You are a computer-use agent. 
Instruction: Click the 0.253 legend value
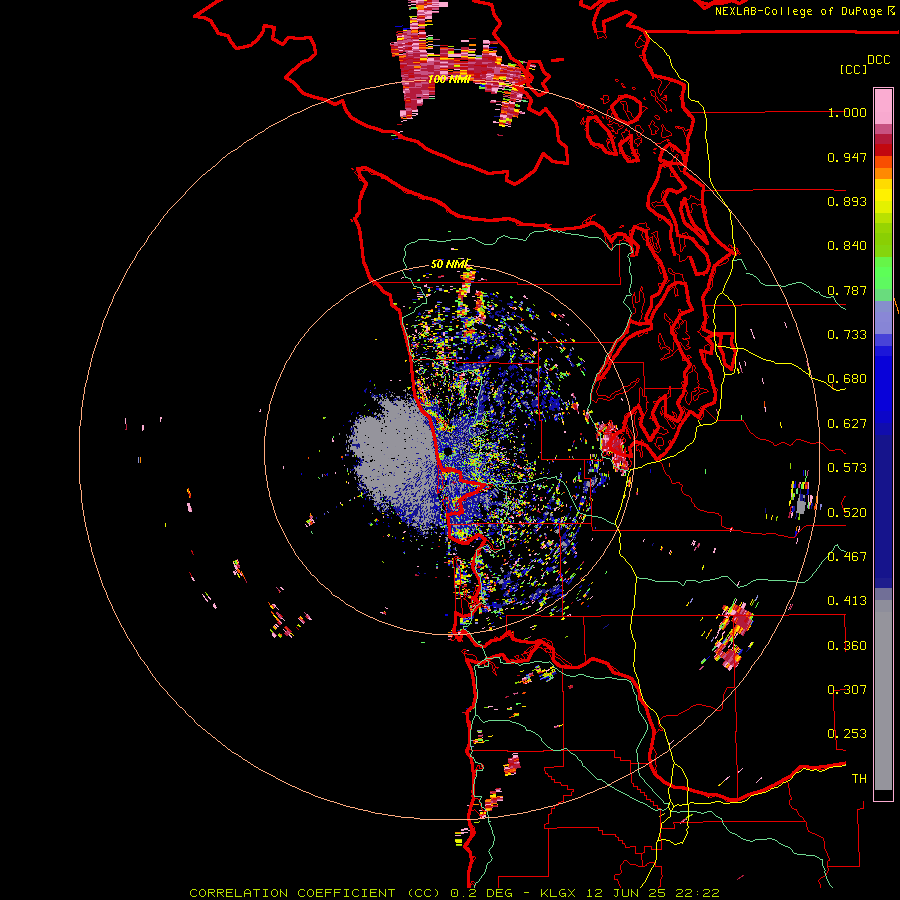click(847, 734)
